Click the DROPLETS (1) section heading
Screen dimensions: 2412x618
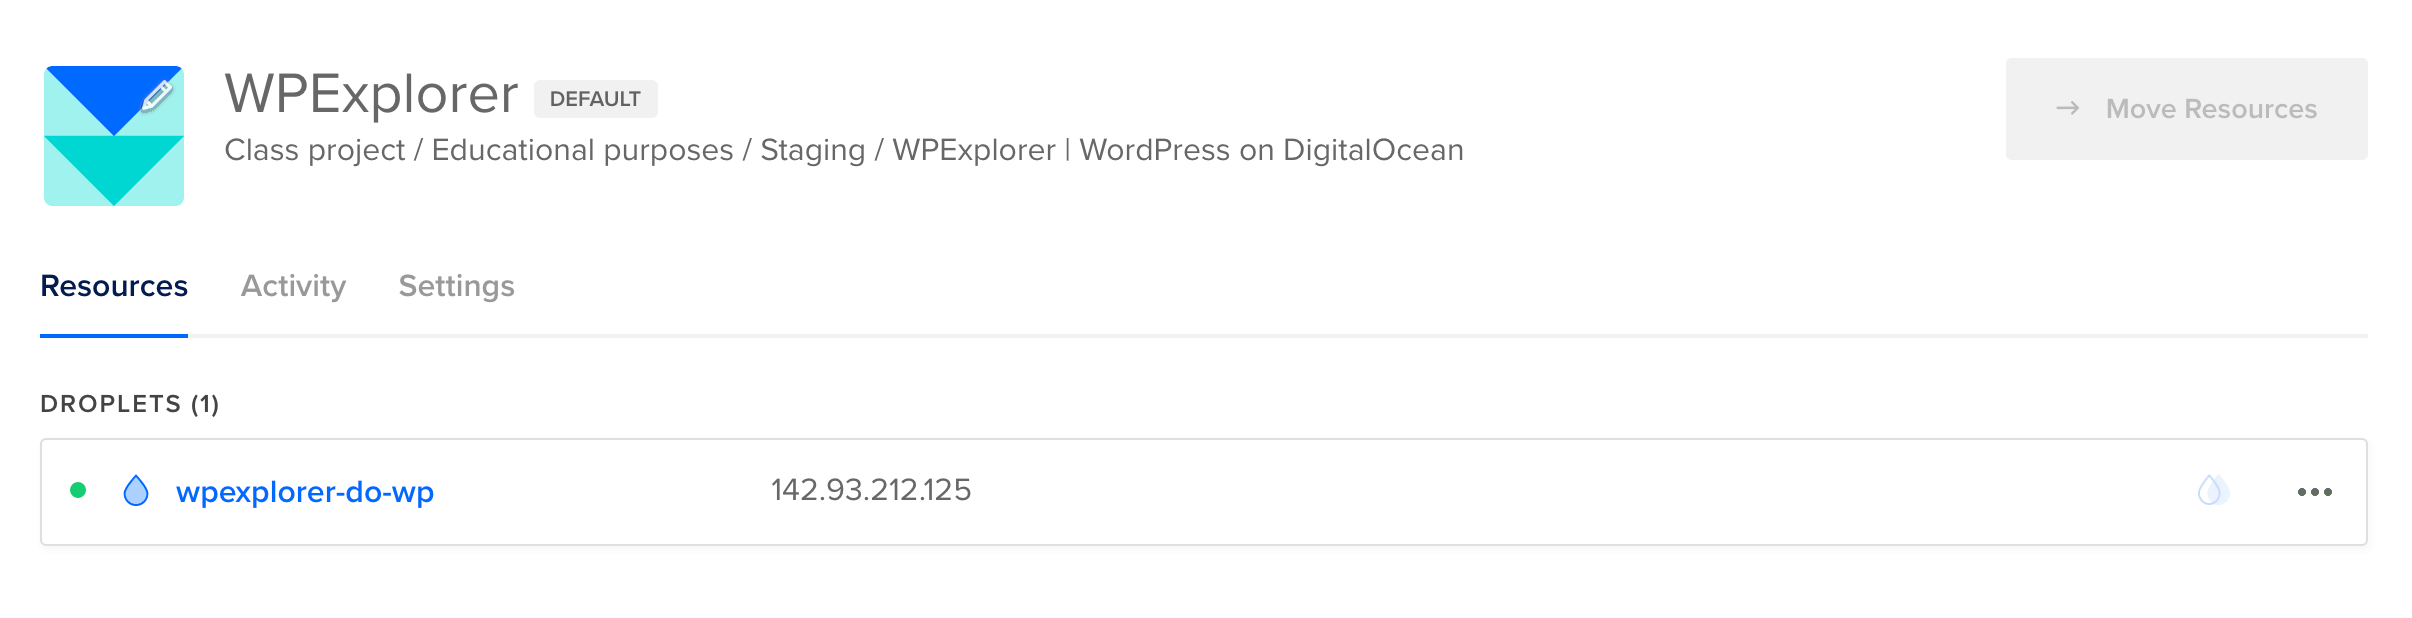(x=130, y=404)
